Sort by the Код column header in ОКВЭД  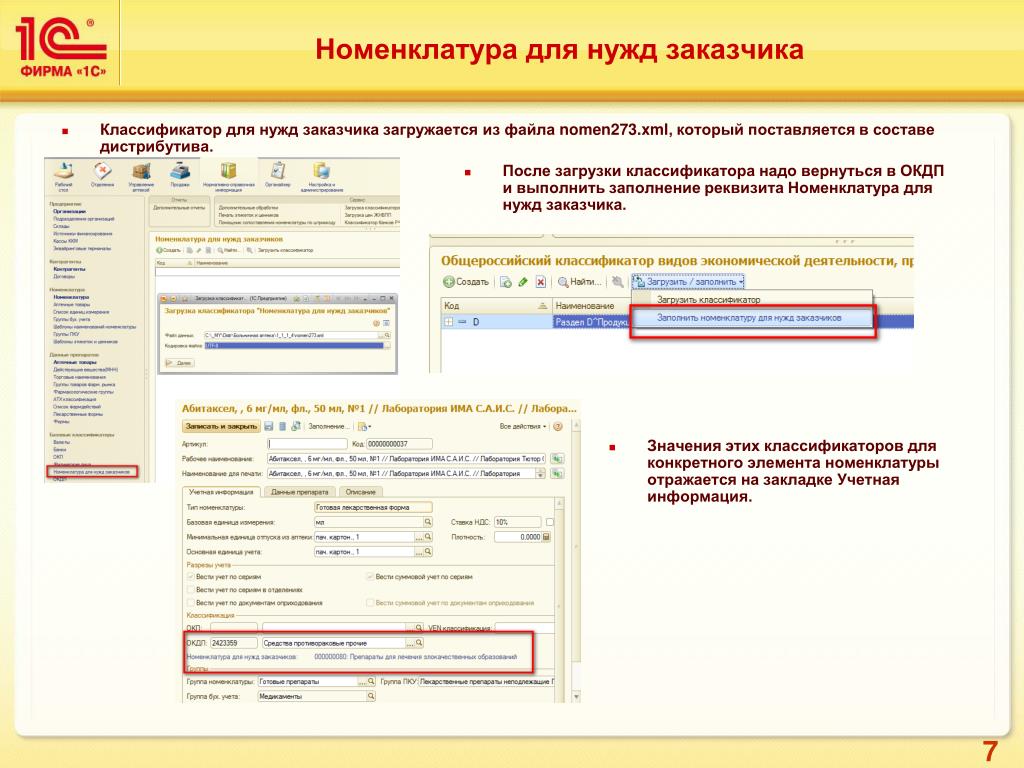click(496, 306)
